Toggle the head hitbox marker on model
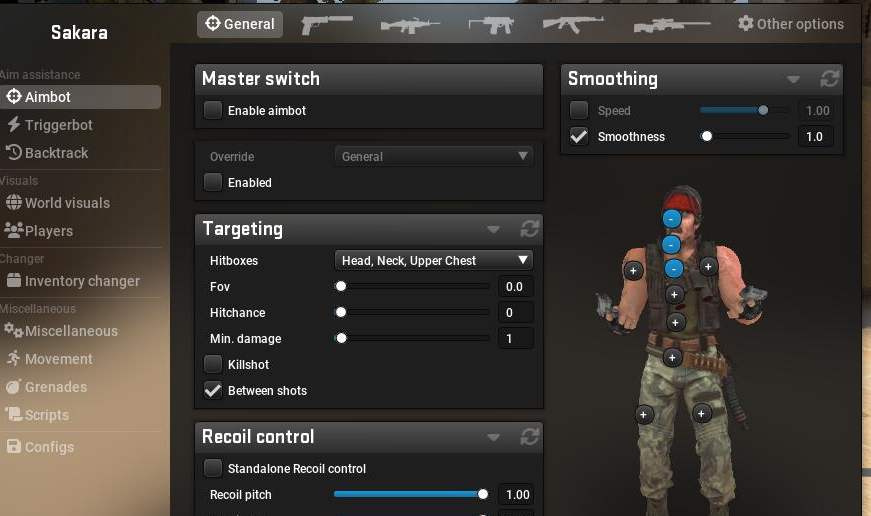 point(672,219)
